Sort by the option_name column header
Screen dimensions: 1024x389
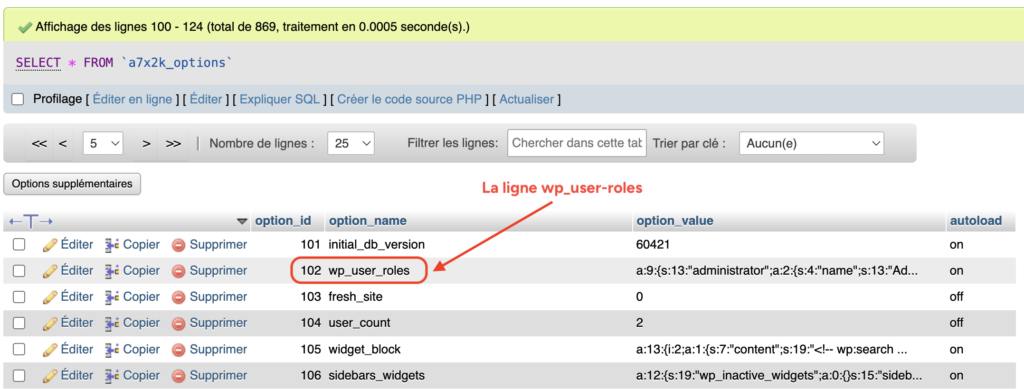coord(368,221)
